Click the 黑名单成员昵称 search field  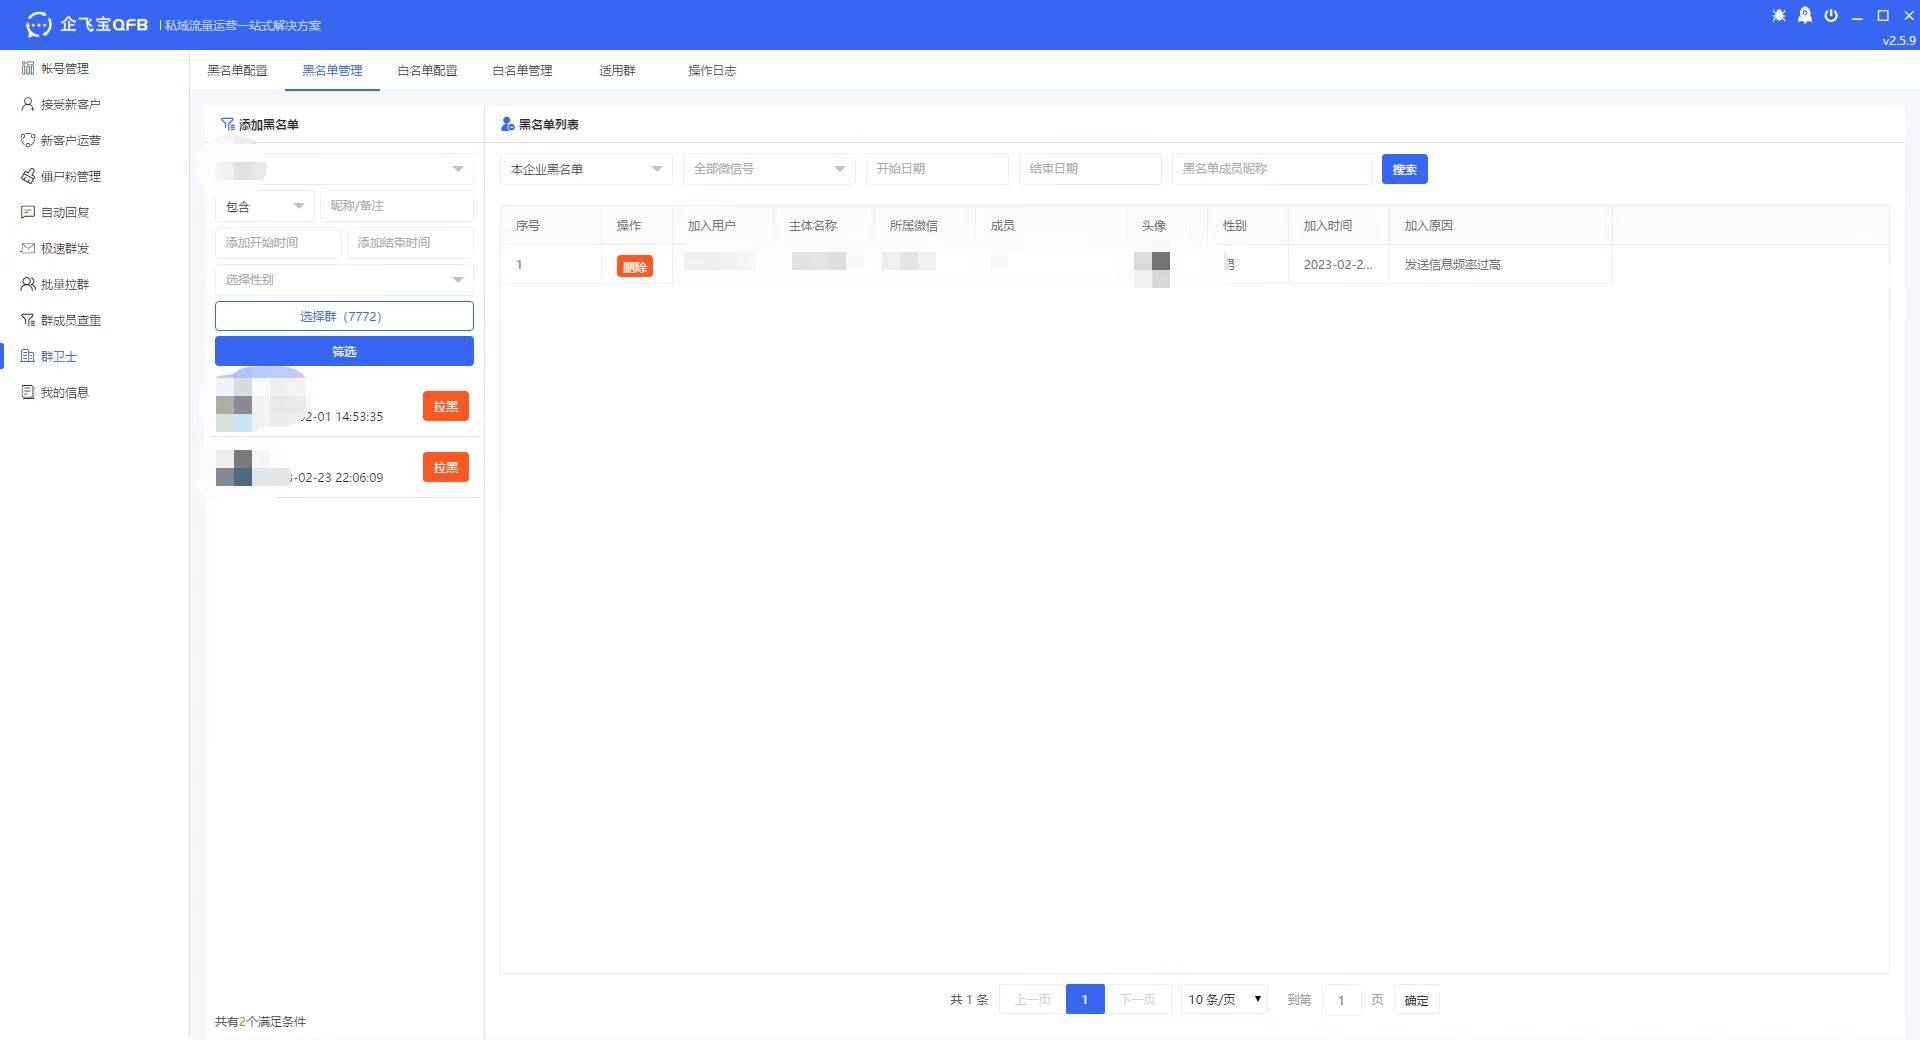[1271, 169]
